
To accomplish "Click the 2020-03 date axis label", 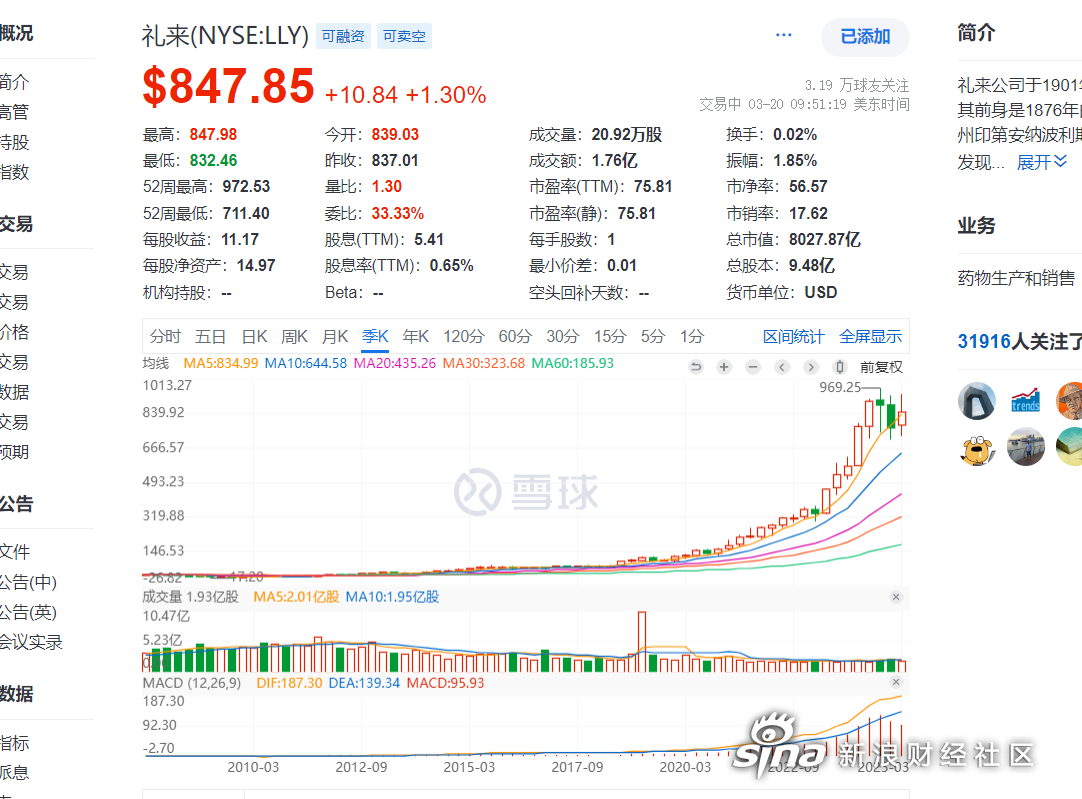I will [x=685, y=767].
